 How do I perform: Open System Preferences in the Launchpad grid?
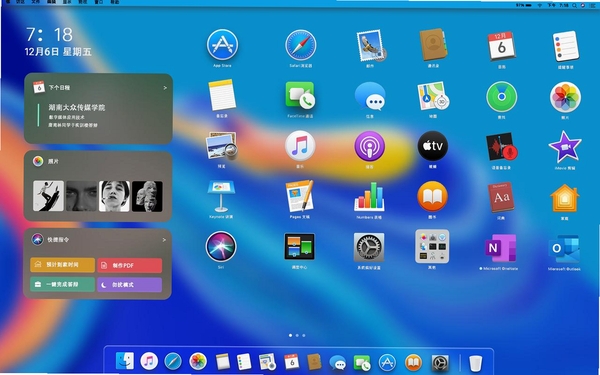tap(369, 248)
